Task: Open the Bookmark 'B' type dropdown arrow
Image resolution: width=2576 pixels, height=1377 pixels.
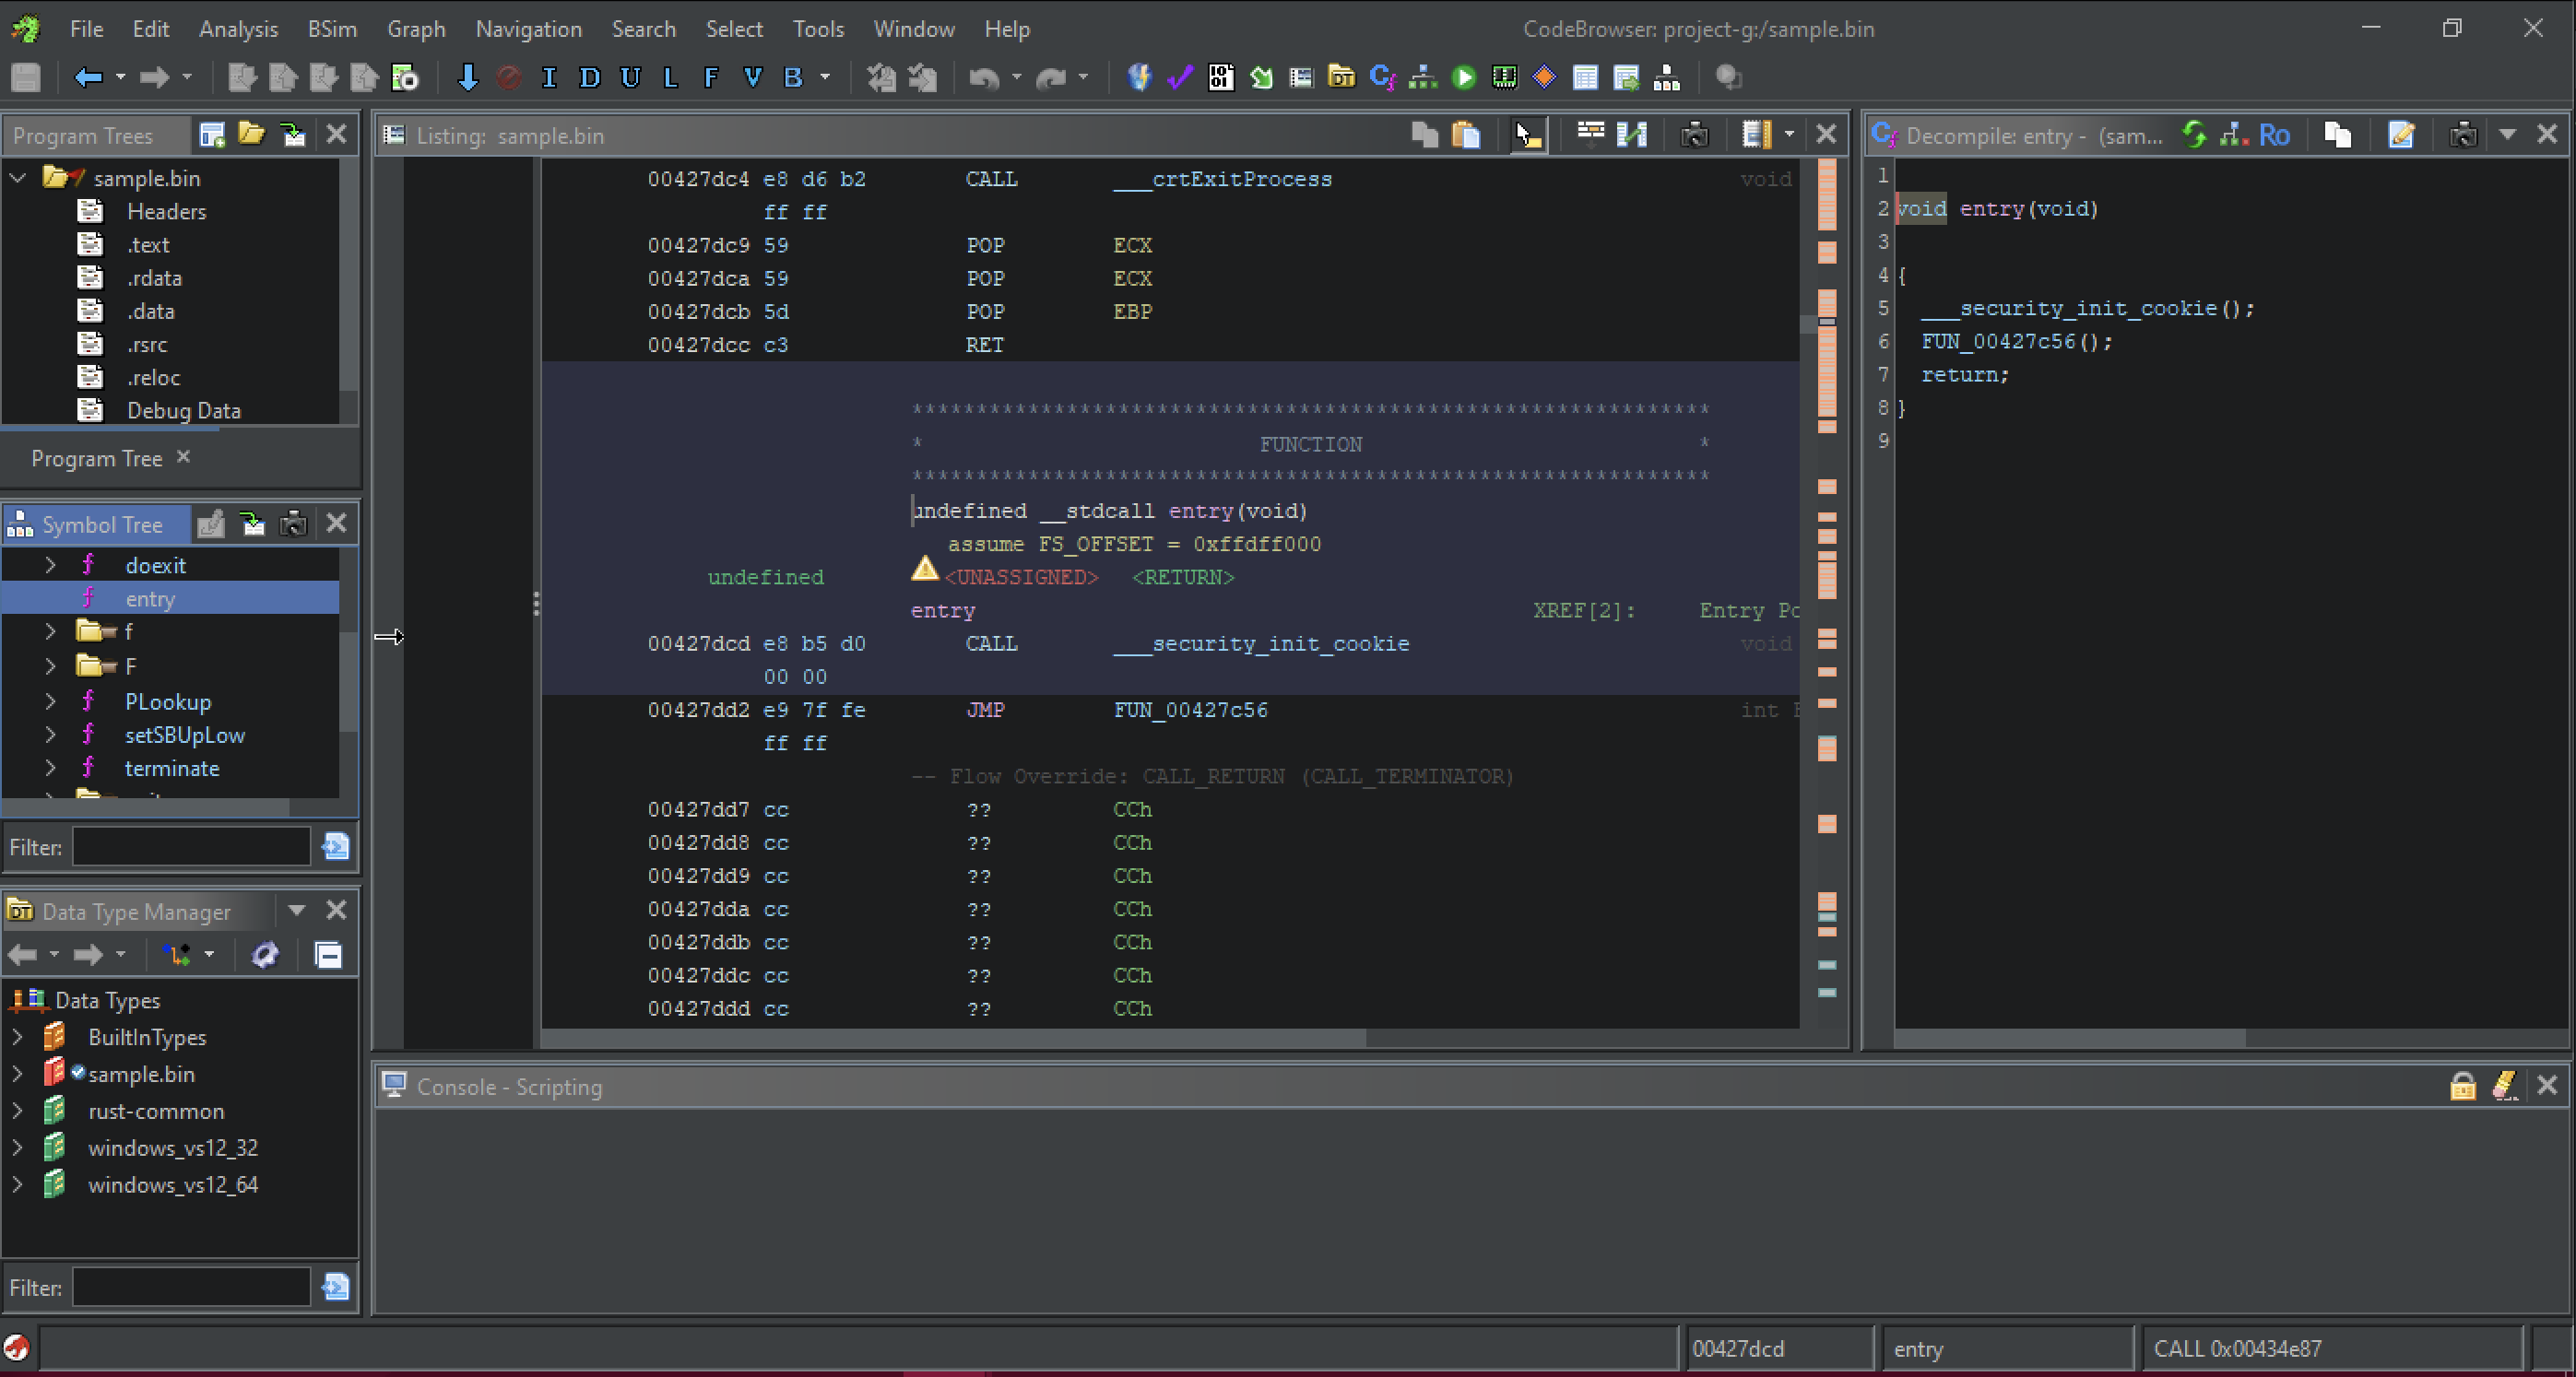Action: [825, 77]
